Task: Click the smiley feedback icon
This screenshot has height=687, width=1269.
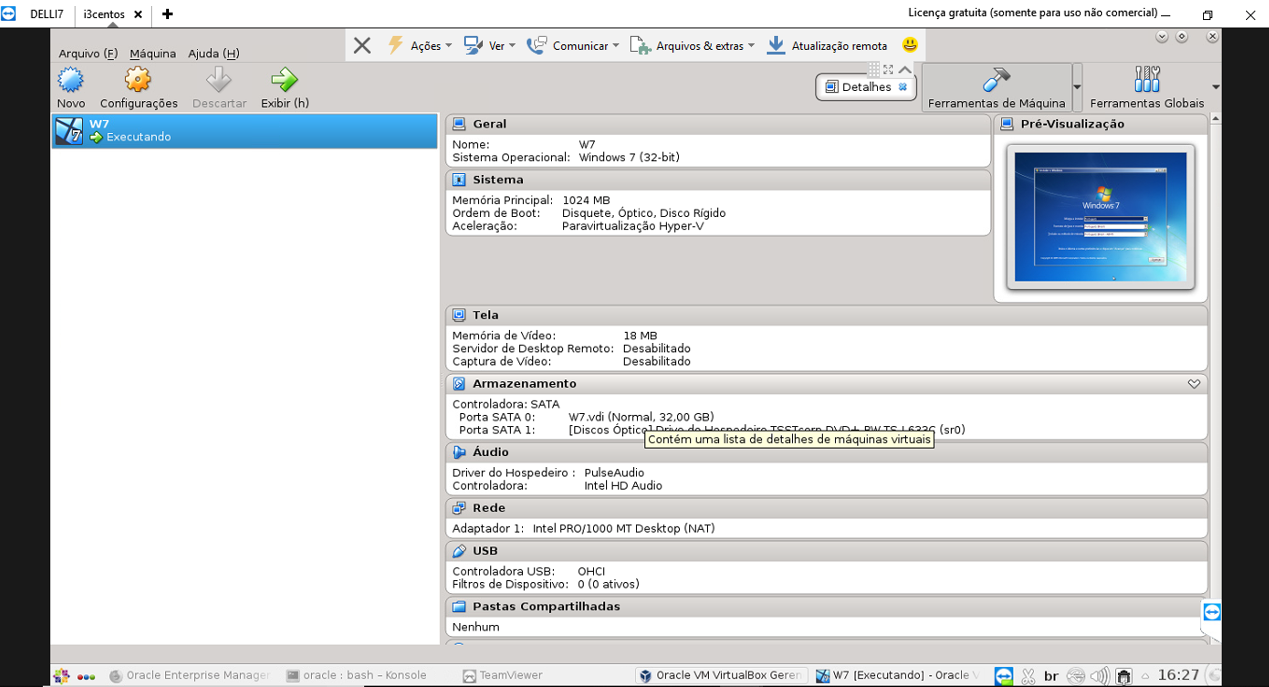Action: 909,45
